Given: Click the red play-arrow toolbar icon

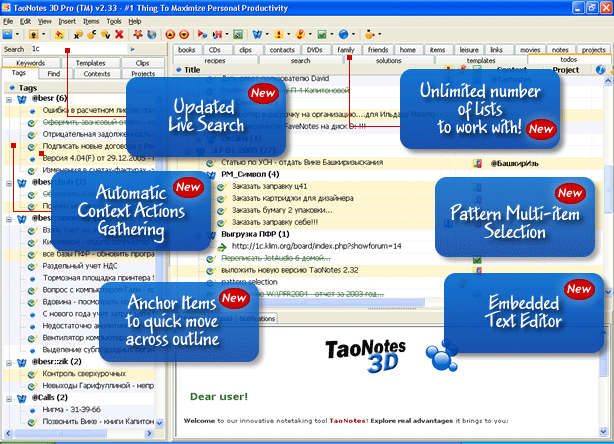Looking at the screenshot, I should click(202, 34).
